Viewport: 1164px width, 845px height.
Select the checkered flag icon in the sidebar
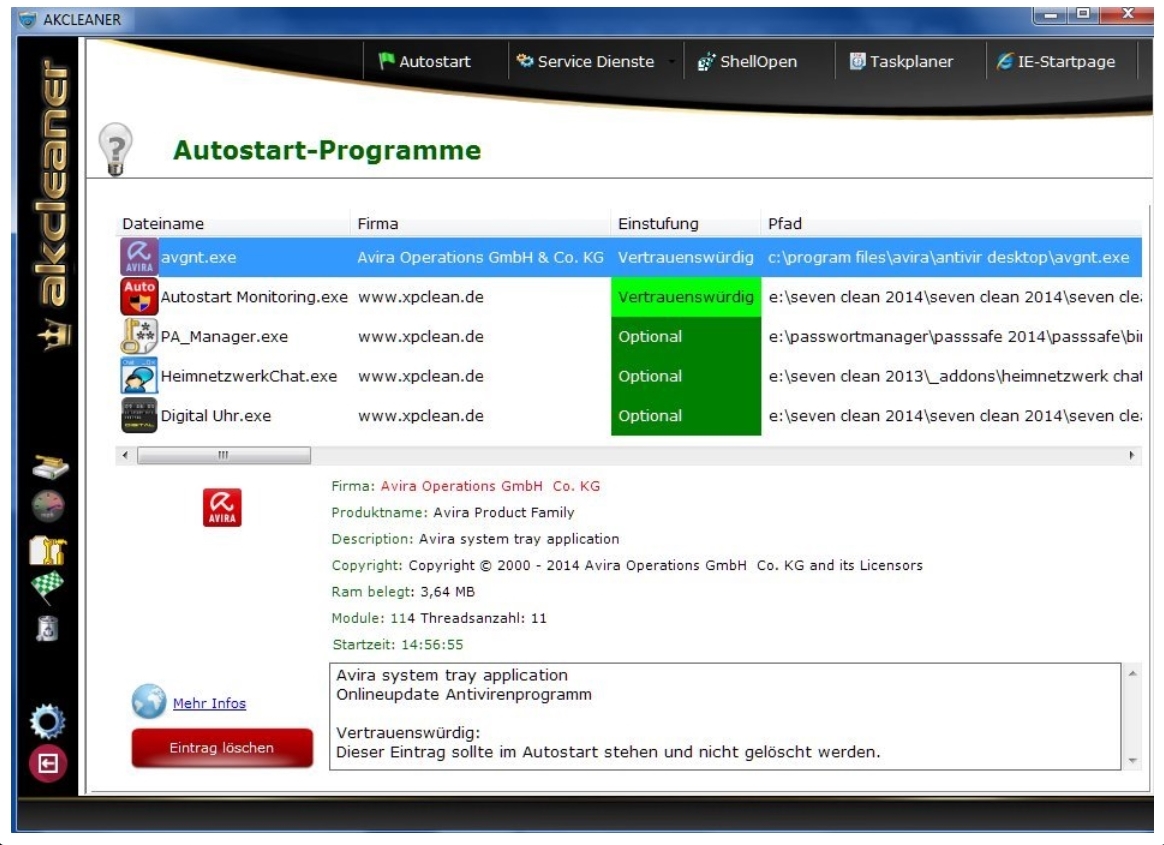click(48, 587)
